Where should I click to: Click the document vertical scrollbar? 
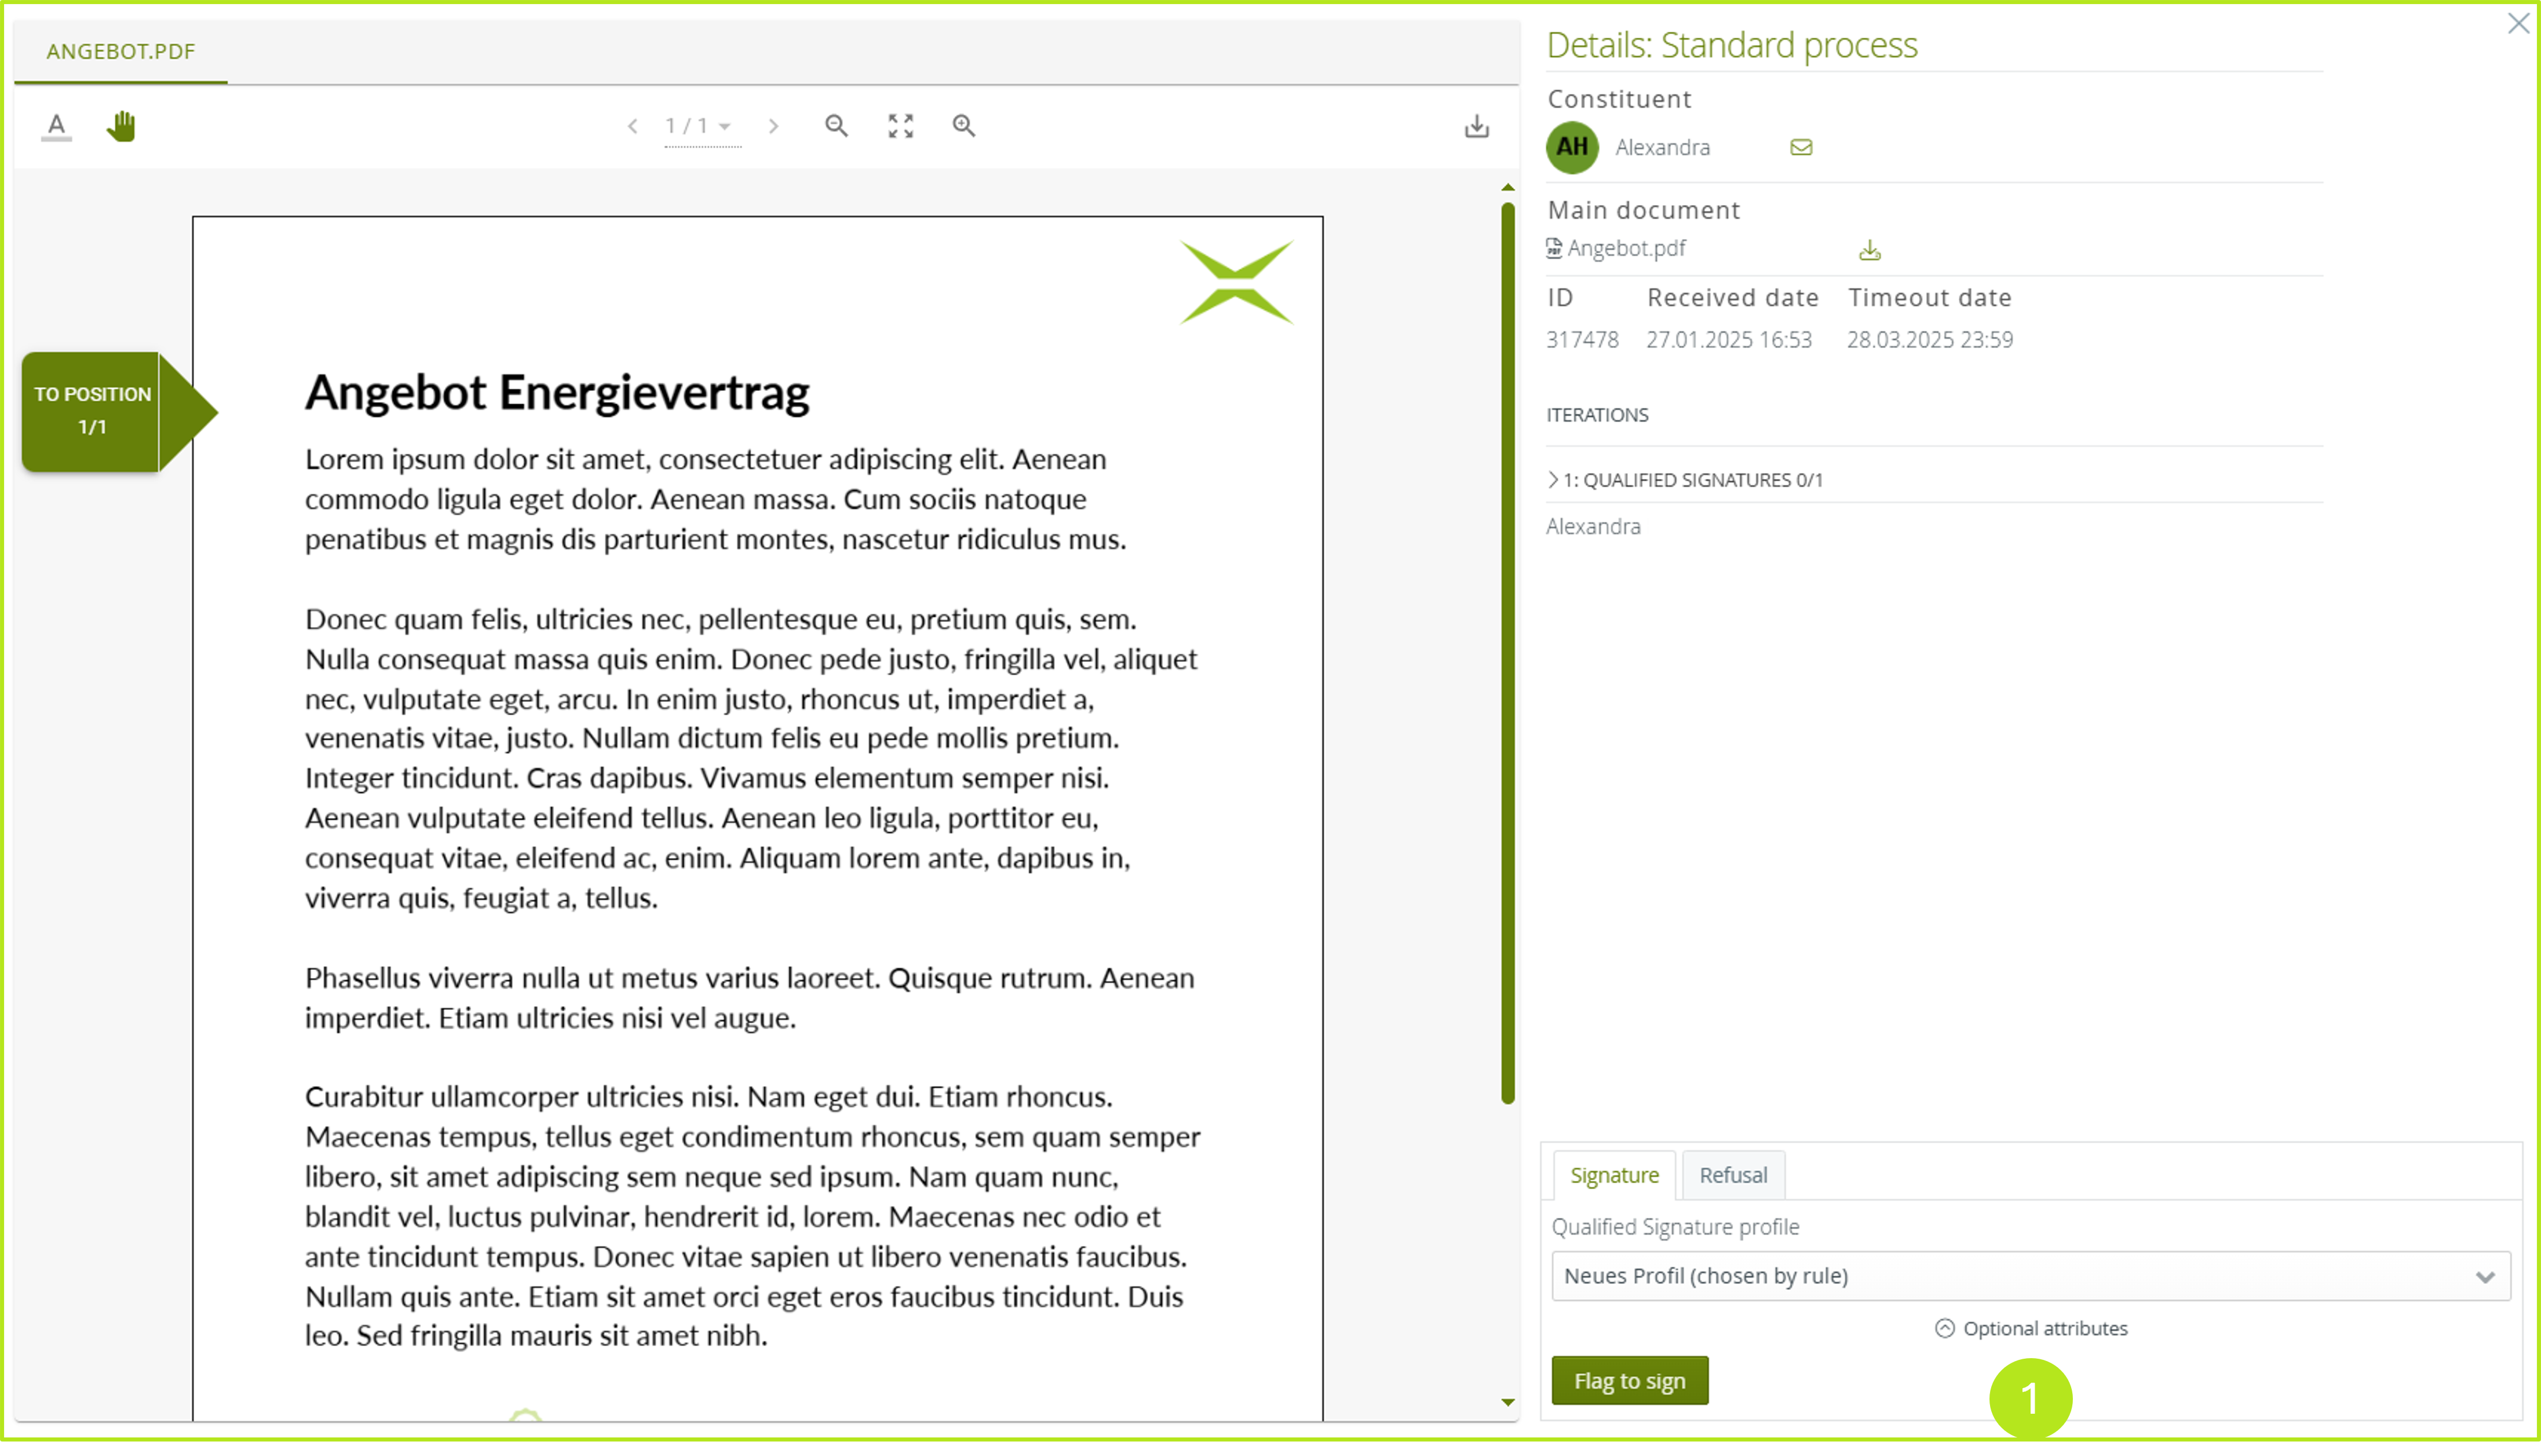pos(1507,650)
